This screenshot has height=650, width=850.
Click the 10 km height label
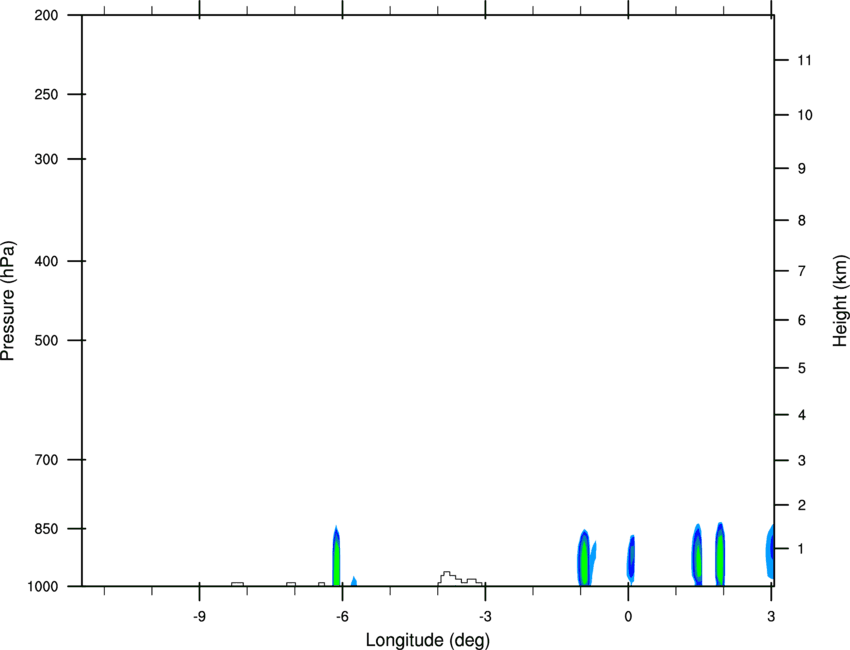tap(804, 115)
